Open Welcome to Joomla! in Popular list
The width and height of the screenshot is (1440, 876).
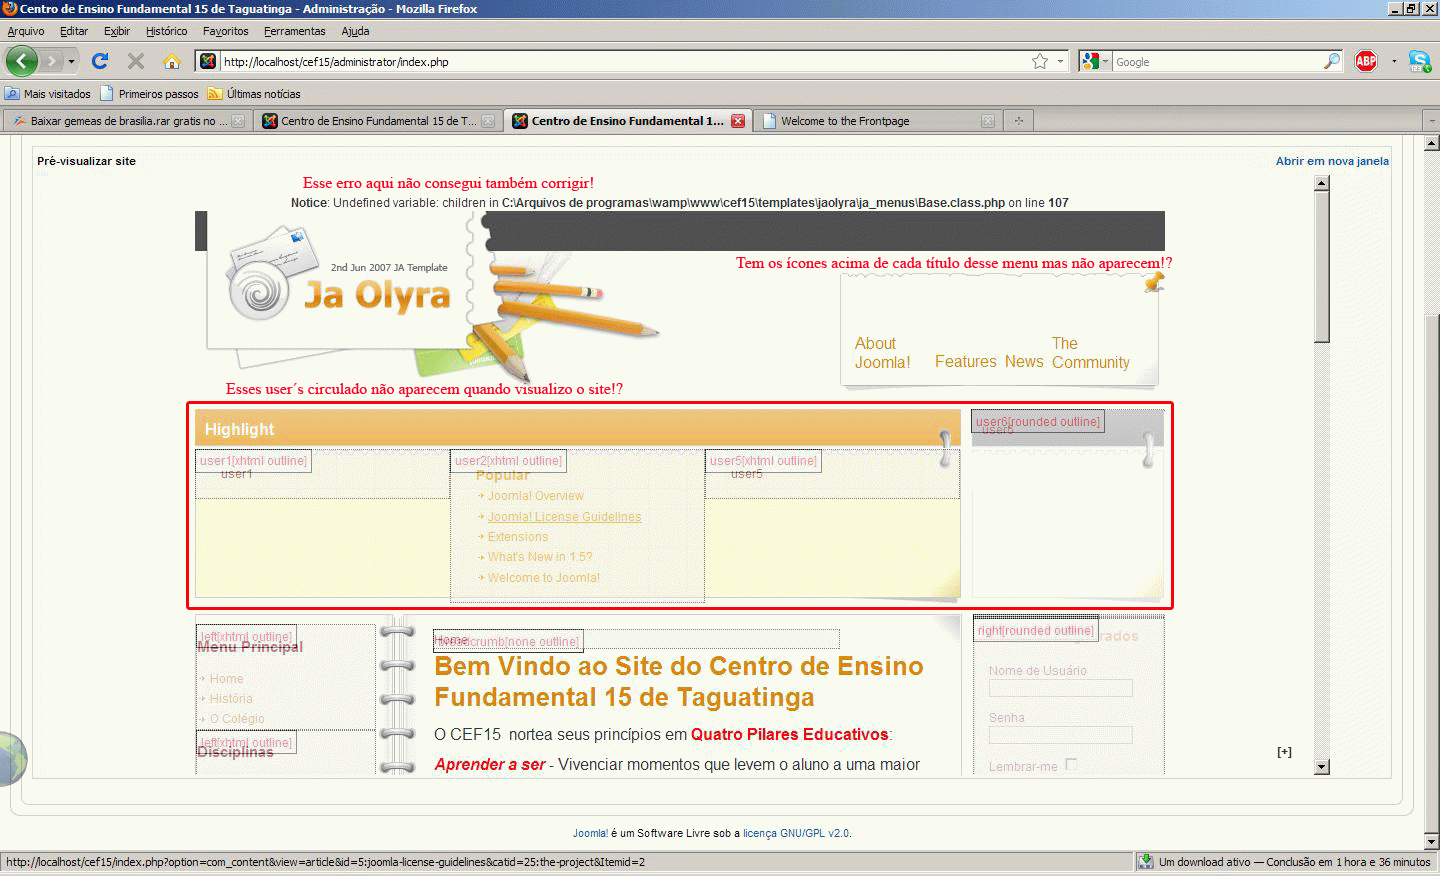[544, 578]
